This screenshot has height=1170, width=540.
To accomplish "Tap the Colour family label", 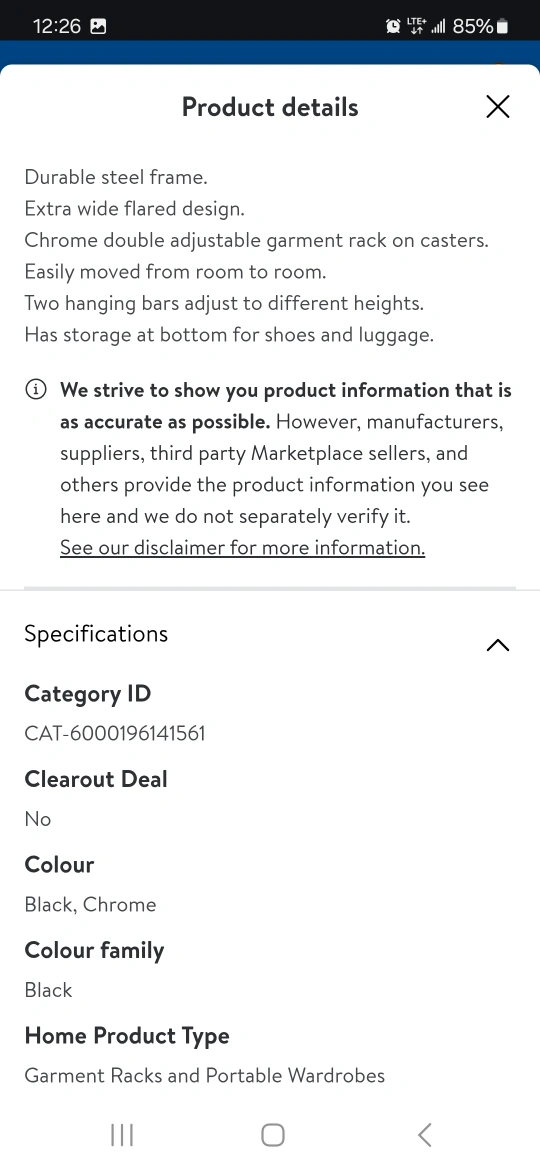I will pos(94,950).
